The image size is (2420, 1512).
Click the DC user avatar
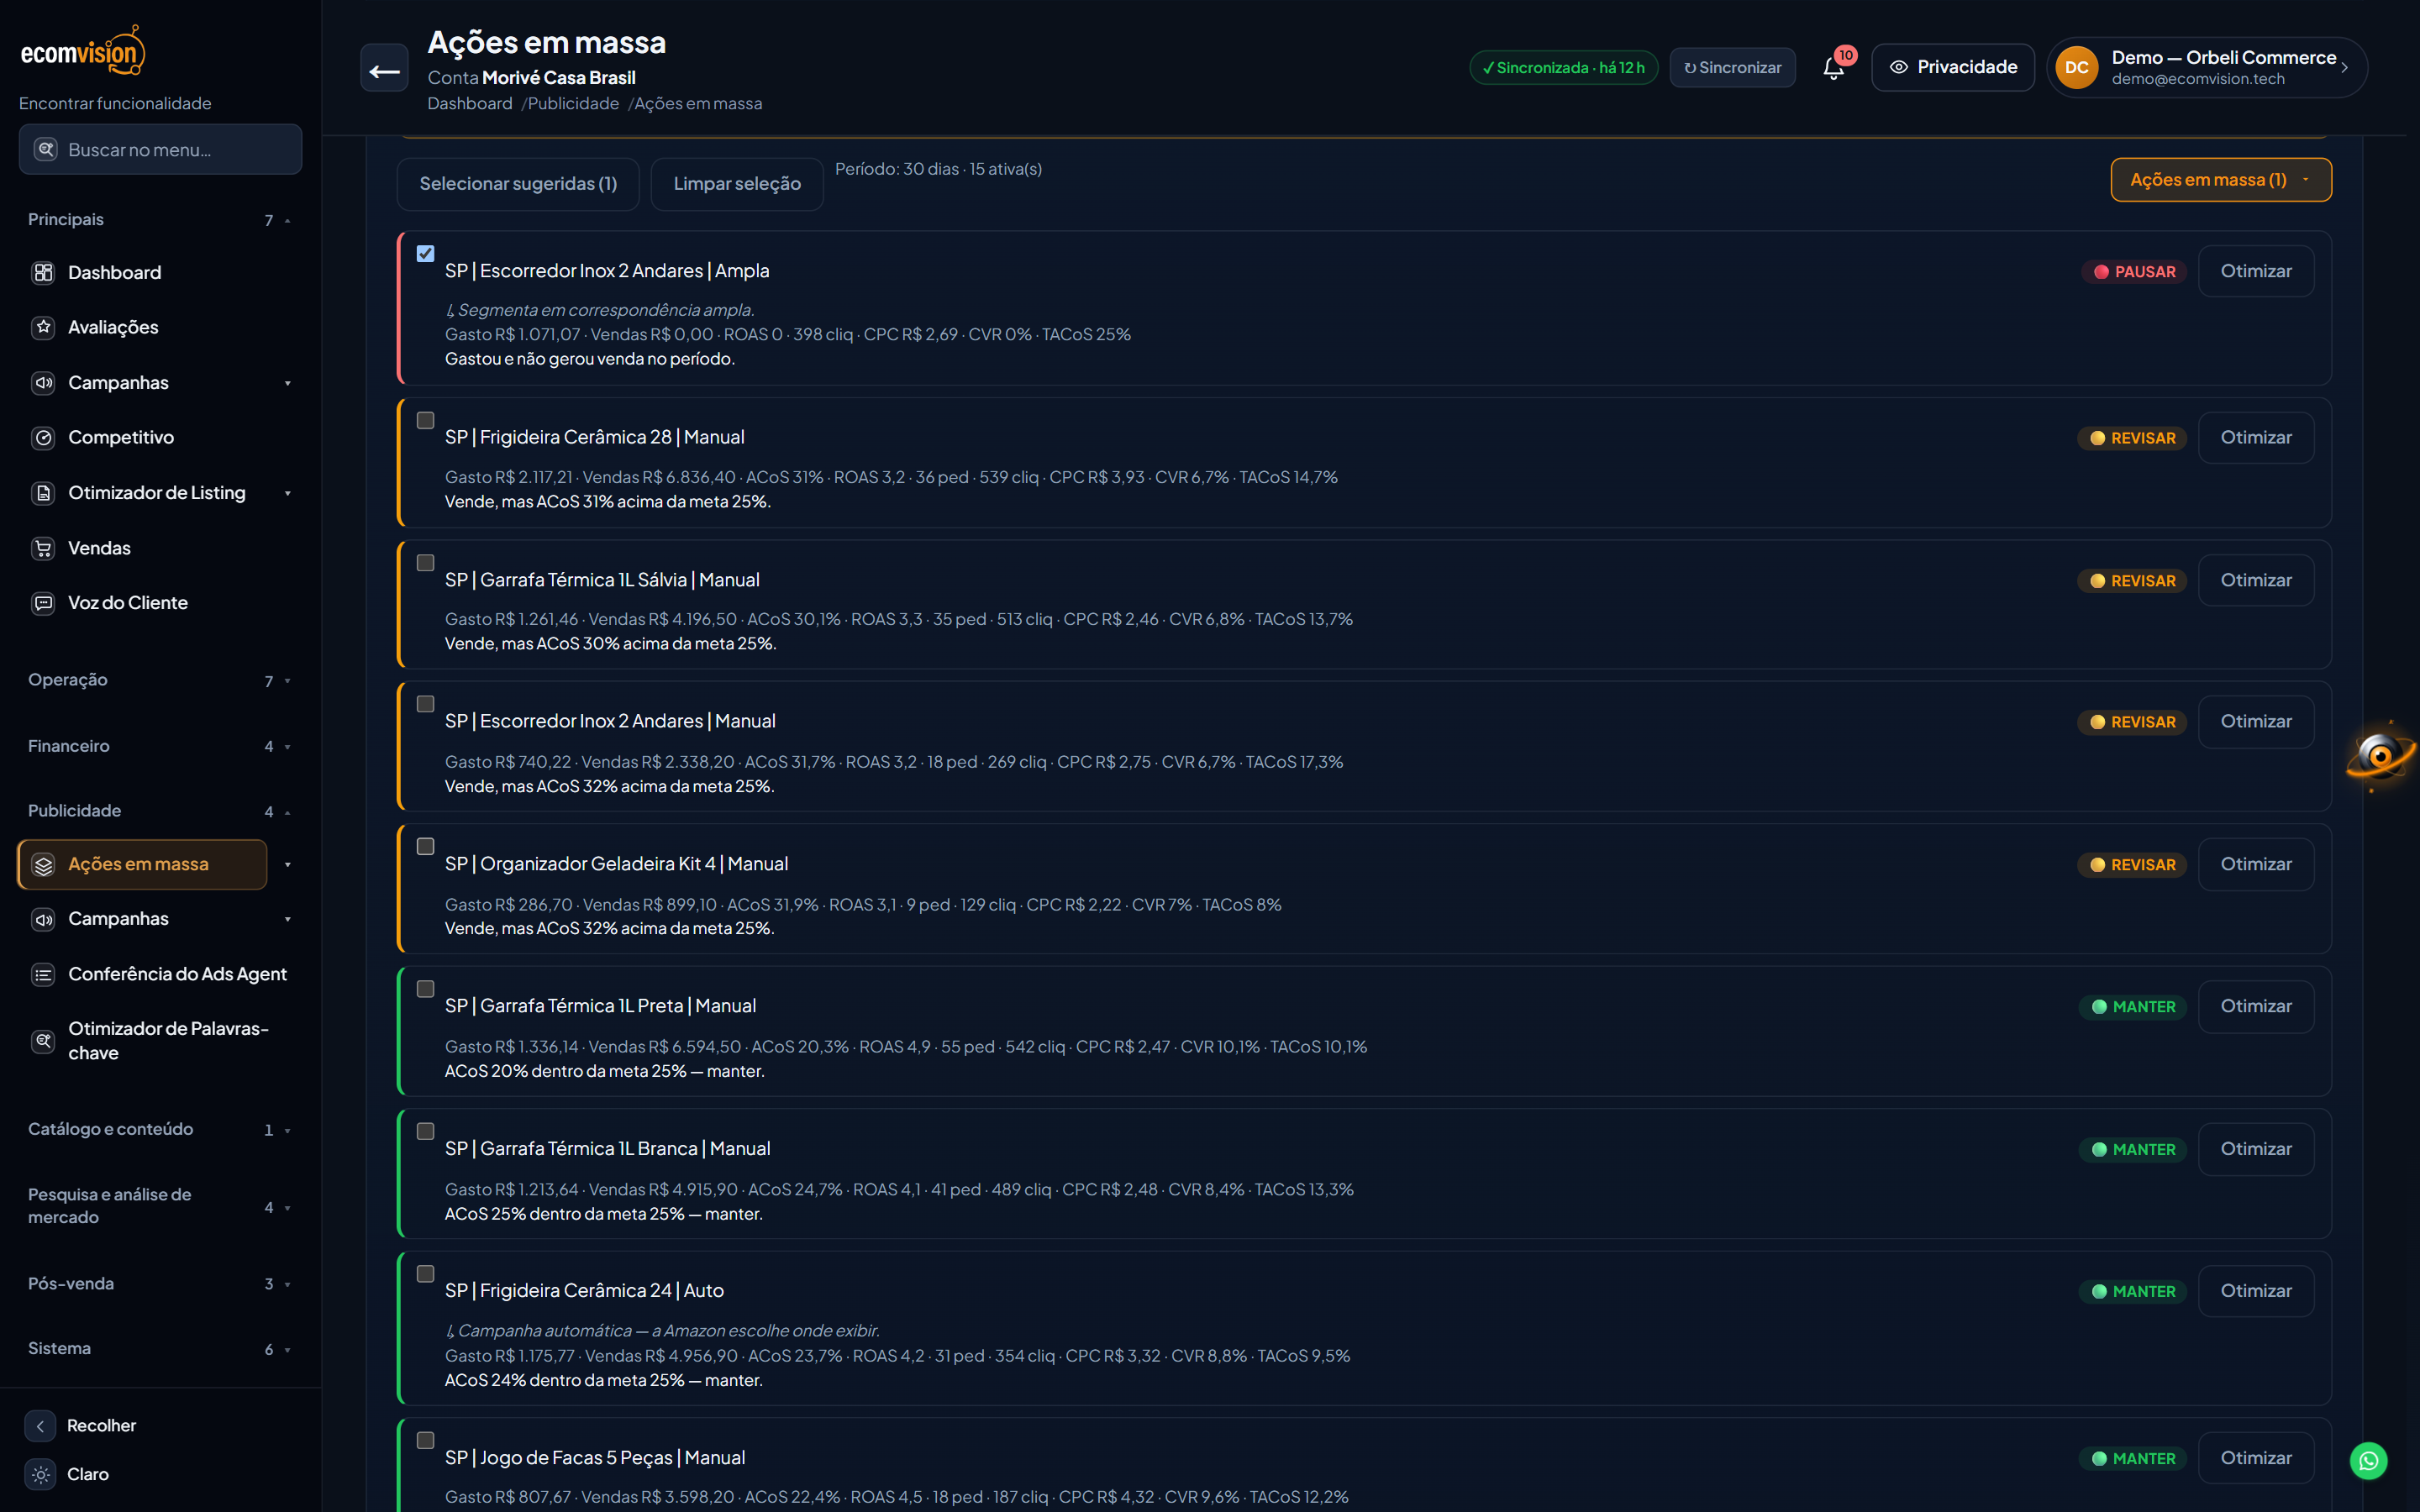click(2076, 68)
